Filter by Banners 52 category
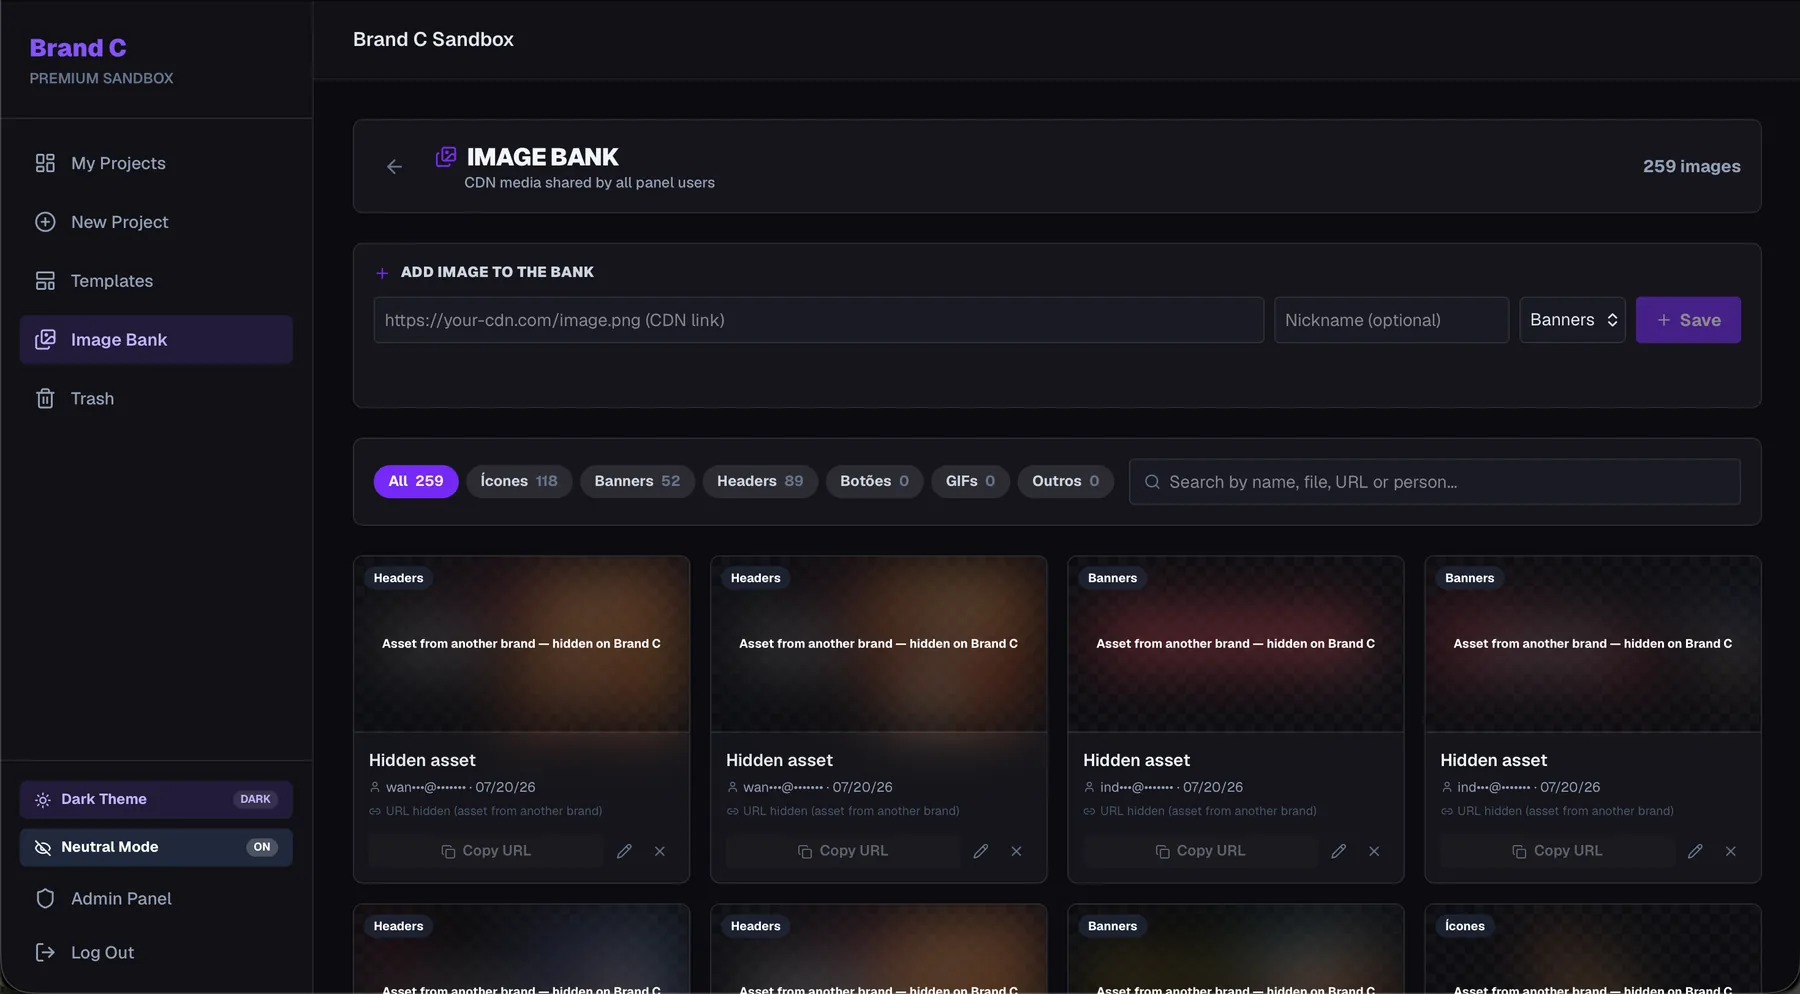1800x994 pixels. point(637,481)
